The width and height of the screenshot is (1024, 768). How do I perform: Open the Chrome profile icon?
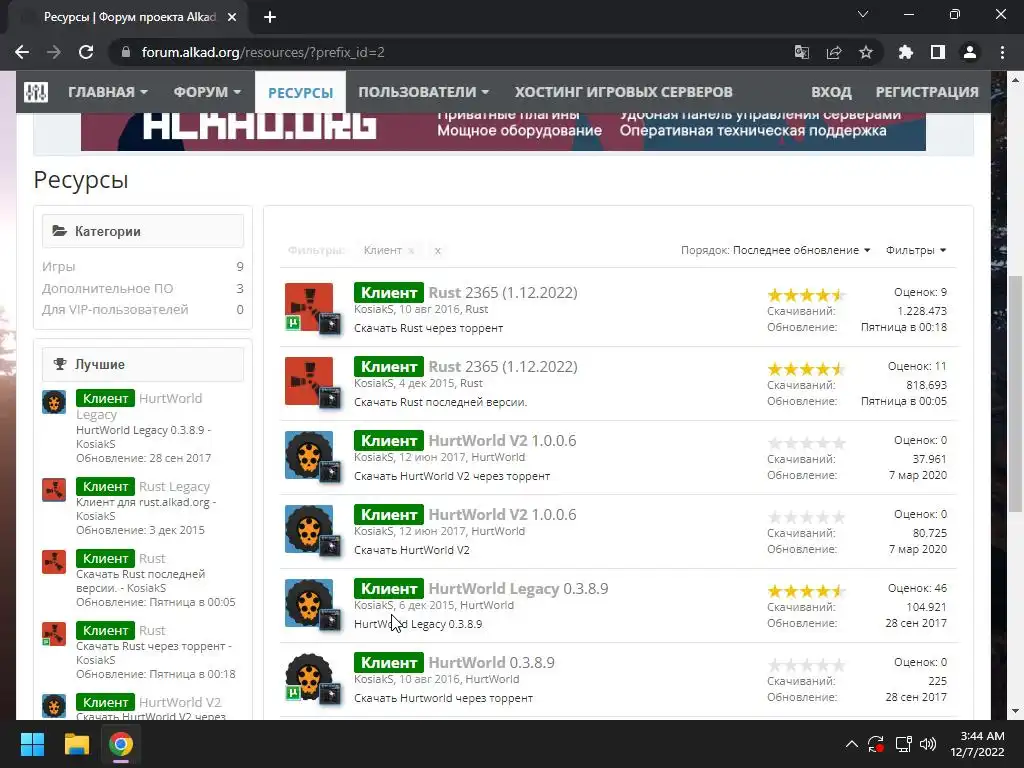(x=970, y=52)
